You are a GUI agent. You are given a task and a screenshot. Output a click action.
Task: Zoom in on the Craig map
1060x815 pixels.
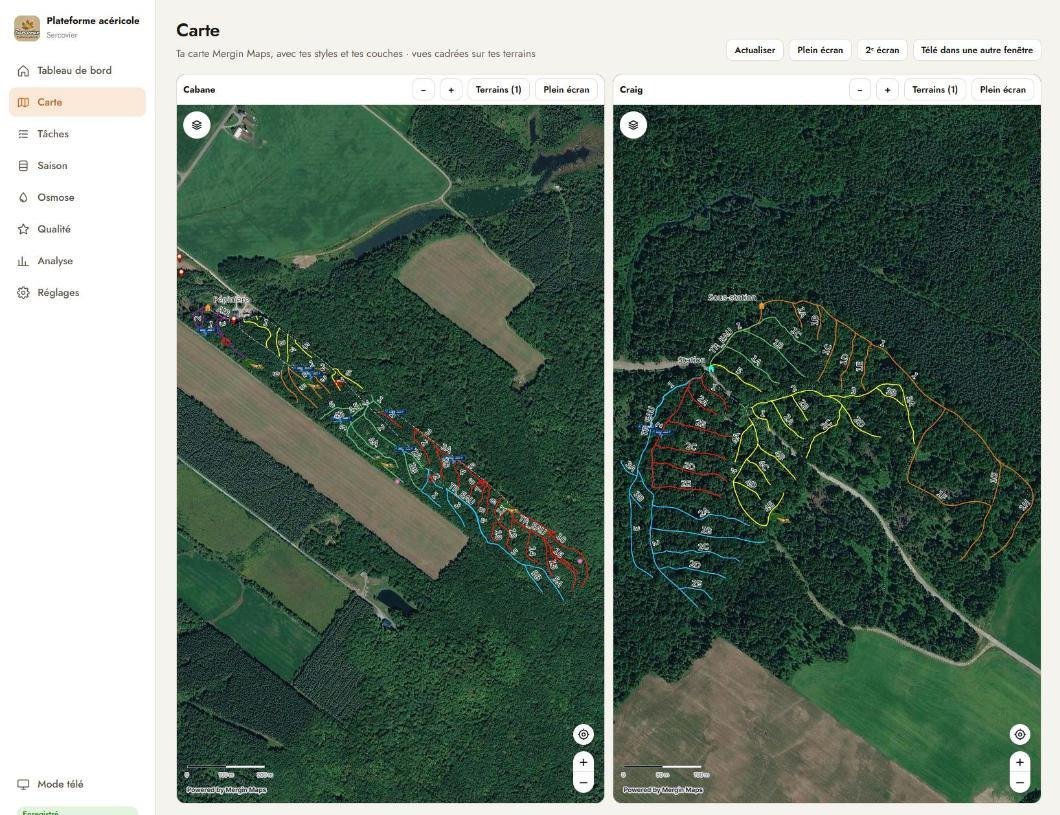pyautogui.click(x=1020, y=762)
